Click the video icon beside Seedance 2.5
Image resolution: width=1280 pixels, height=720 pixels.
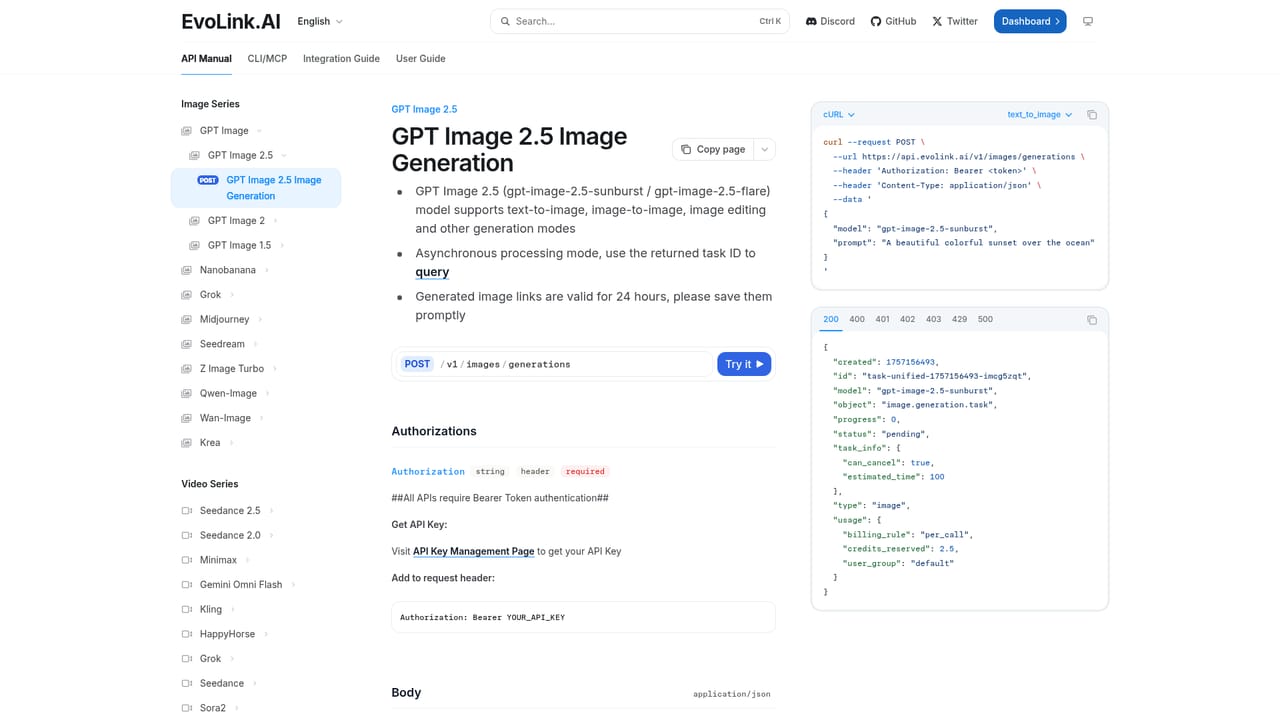(186, 511)
